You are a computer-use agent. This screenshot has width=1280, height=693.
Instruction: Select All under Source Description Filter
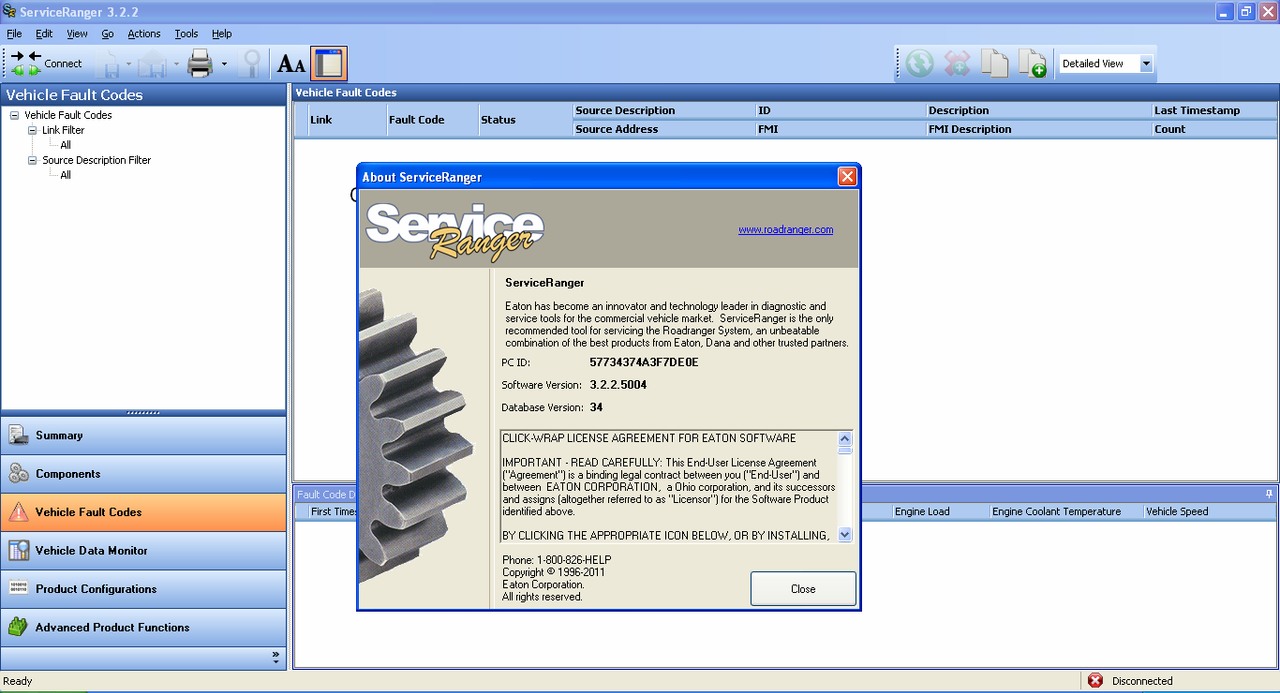(x=65, y=175)
